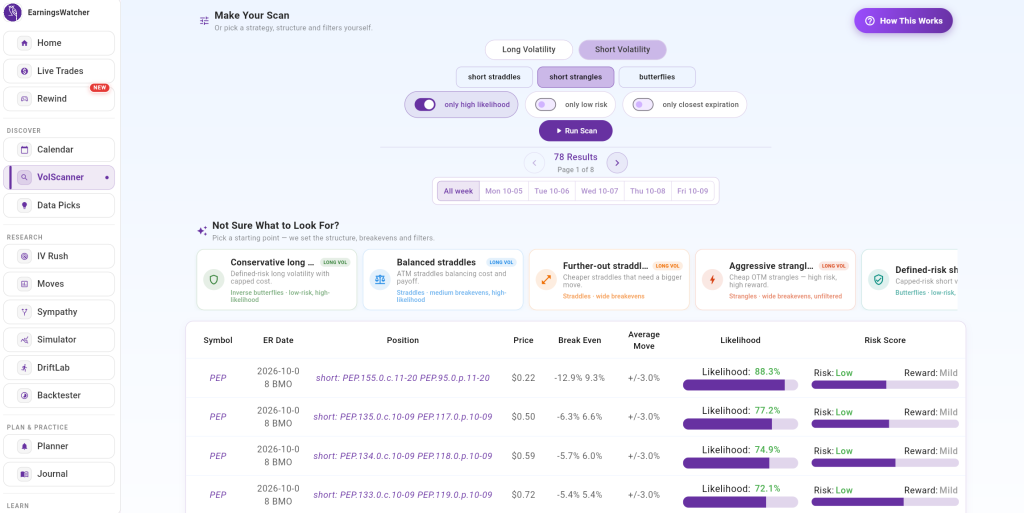Click the Sympathy fork icon
Image resolution: width=1024 pixels, height=513 pixels.
[x=24, y=312]
